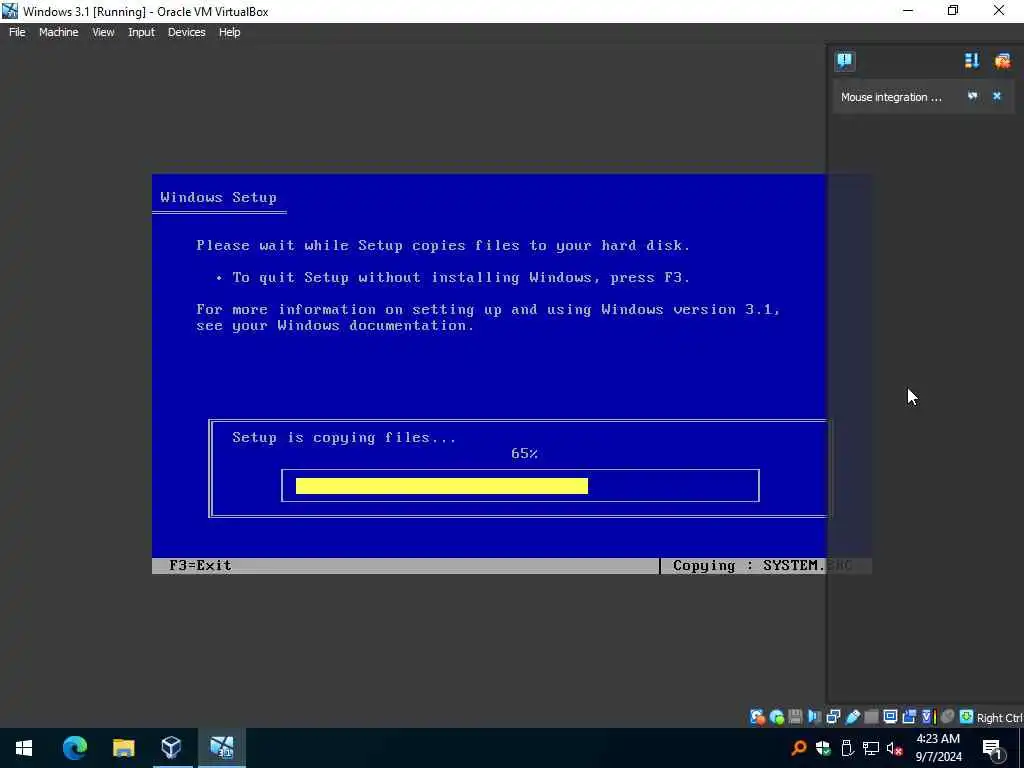
Task: Click the Windows 3.1 VM taskbar button
Action: [222, 748]
